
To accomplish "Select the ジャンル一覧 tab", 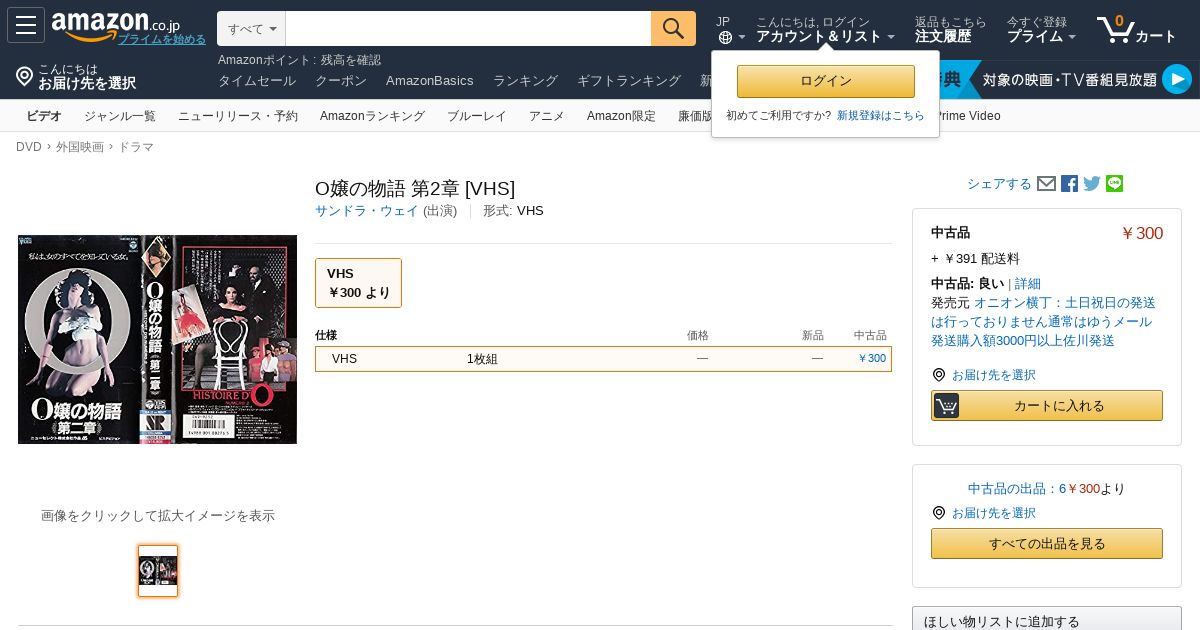I will point(120,116).
